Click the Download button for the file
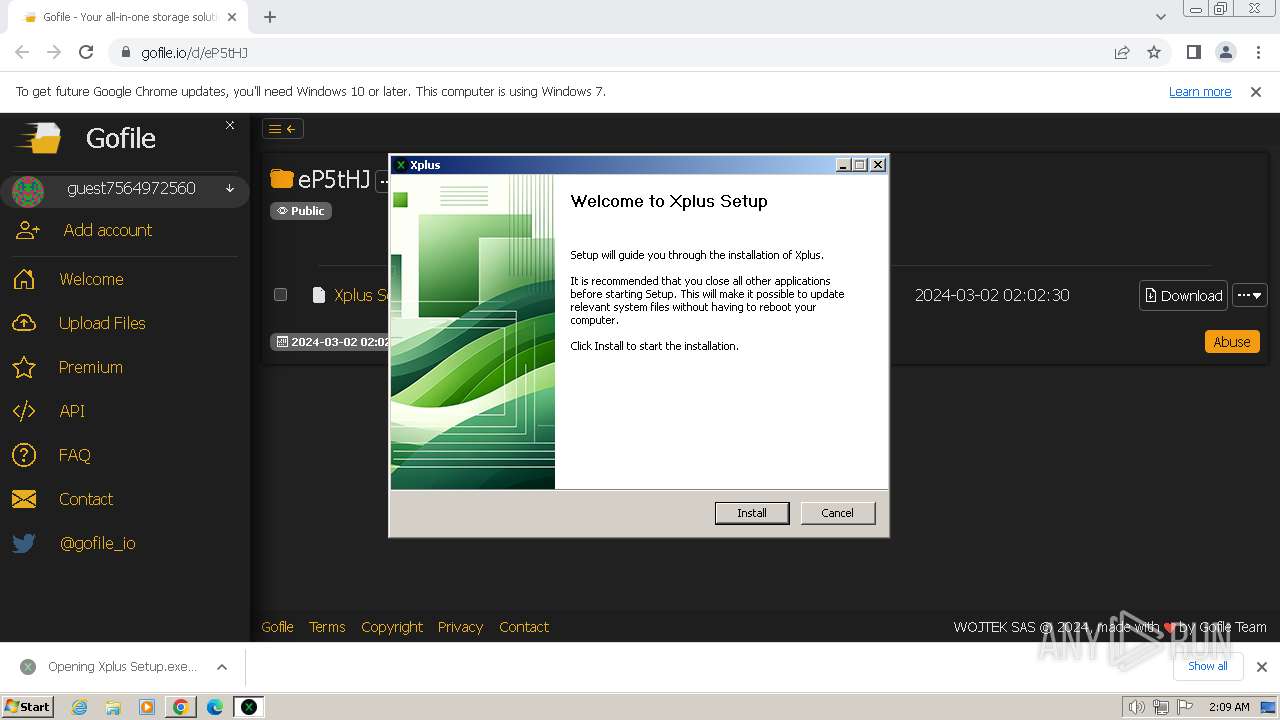The height and width of the screenshot is (720, 1280). point(1183,295)
